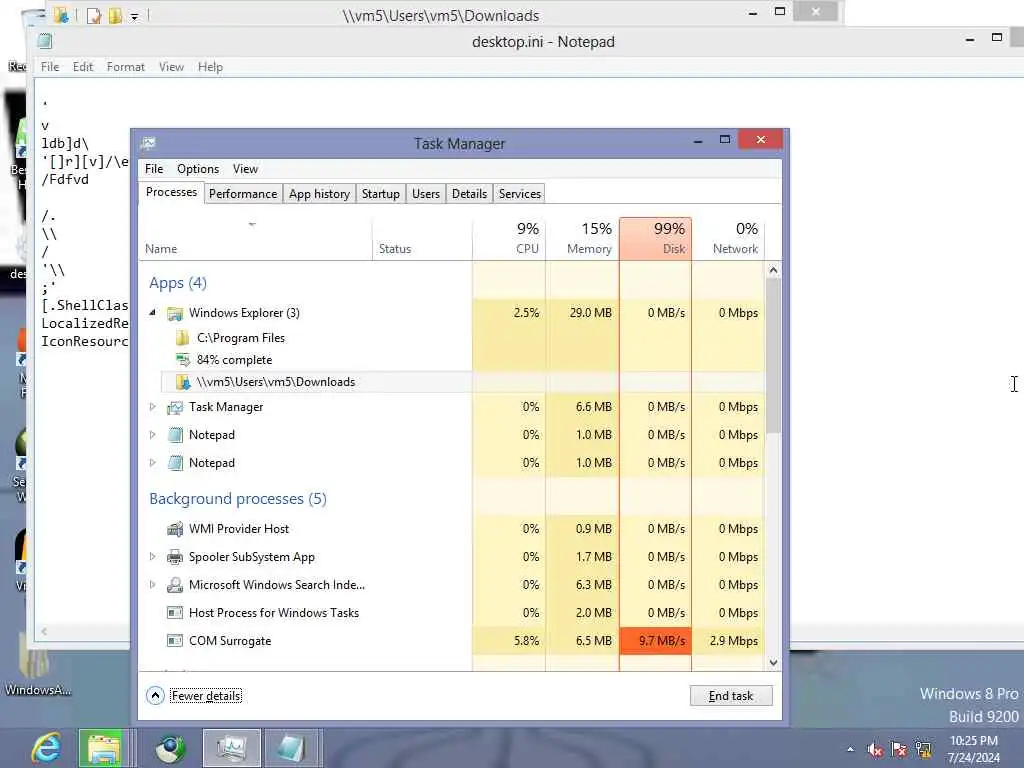Switch to the Users tab
The width and height of the screenshot is (1024, 768).
426,194
